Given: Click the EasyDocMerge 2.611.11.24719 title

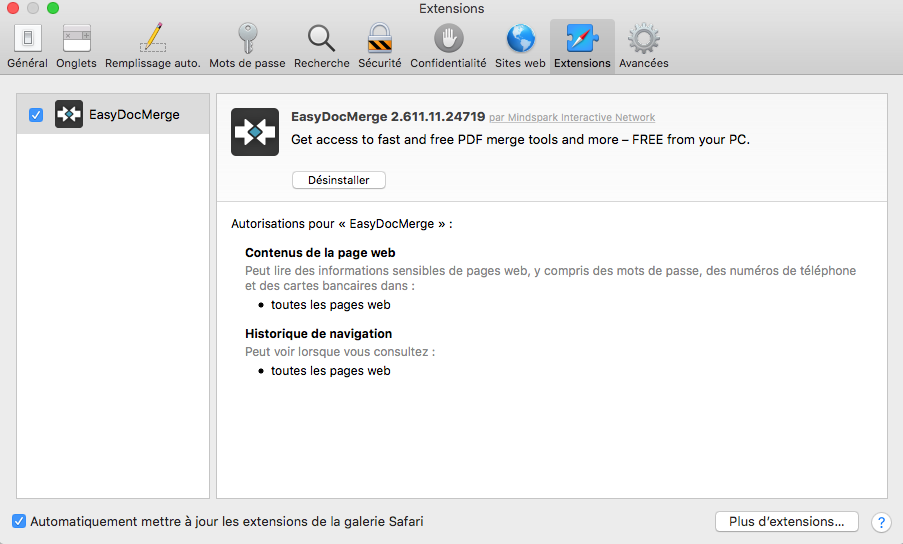Looking at the screenshot, I should tap(388, 117).
